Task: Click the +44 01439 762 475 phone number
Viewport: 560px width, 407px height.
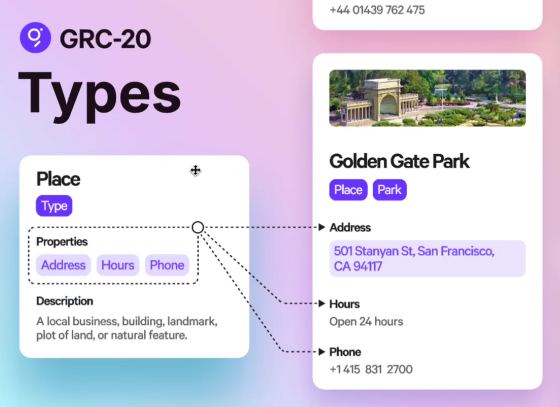Action: click(x=377, y=10)
